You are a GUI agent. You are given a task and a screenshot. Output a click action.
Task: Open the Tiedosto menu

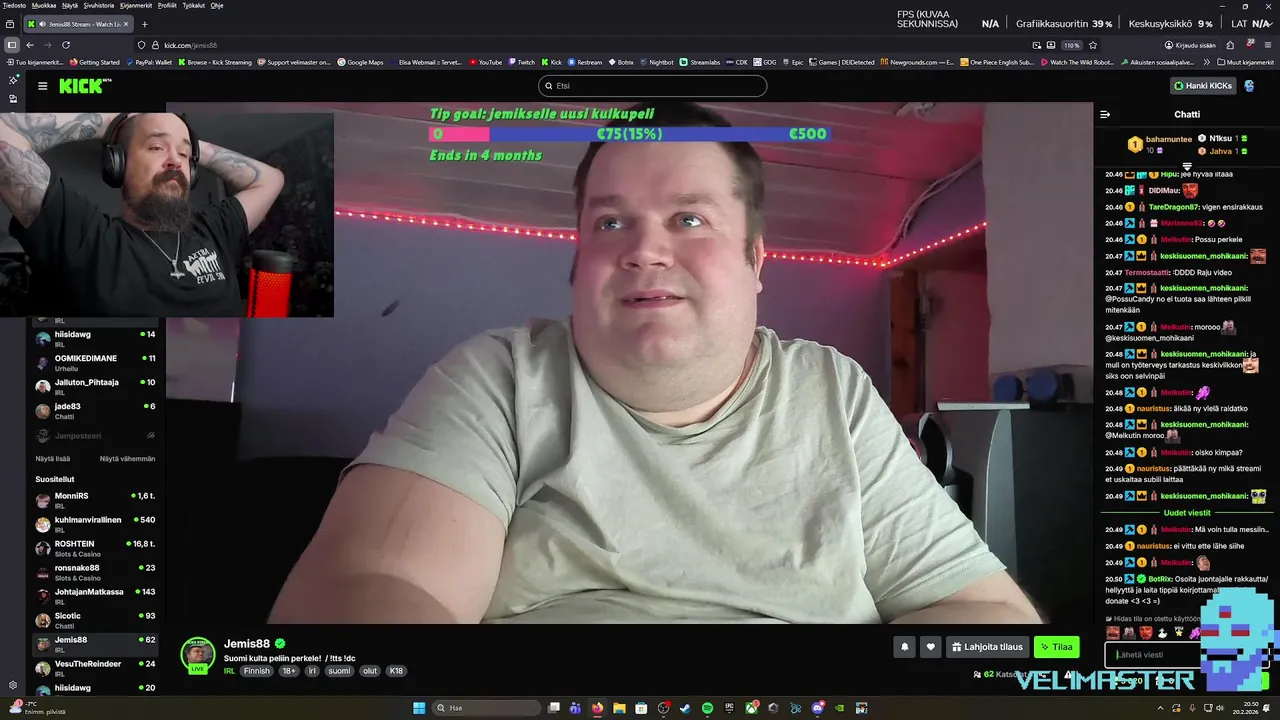pyautogui.click(x=14, y=5)
